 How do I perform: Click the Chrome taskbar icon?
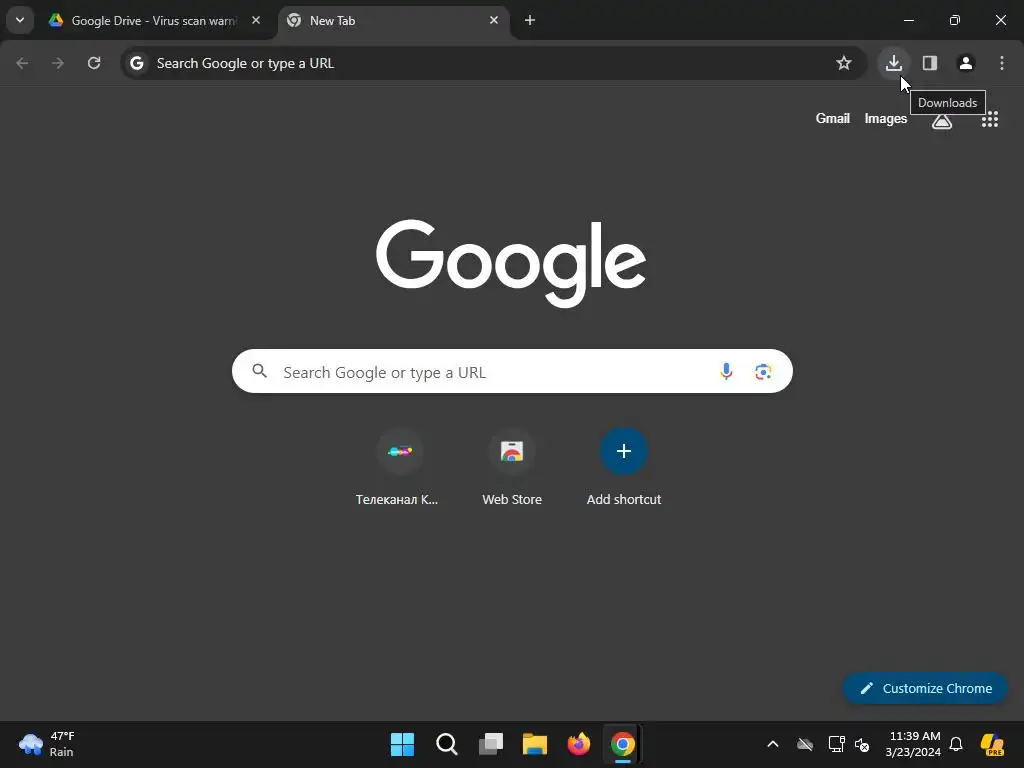(622, 744)
